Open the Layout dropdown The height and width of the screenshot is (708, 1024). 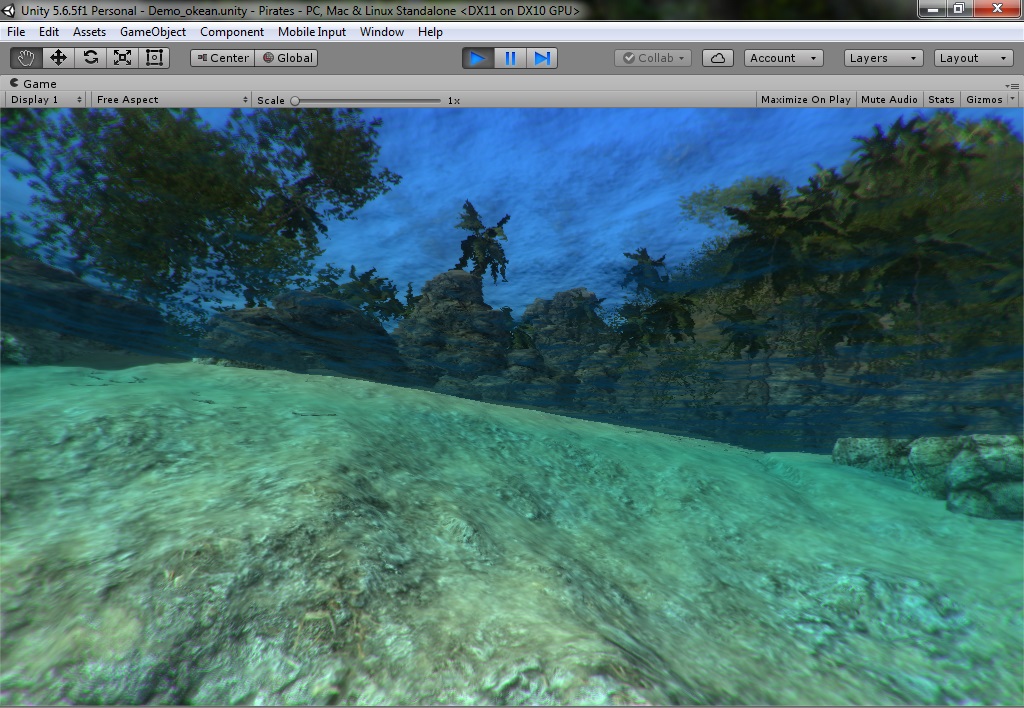(974, 58)
